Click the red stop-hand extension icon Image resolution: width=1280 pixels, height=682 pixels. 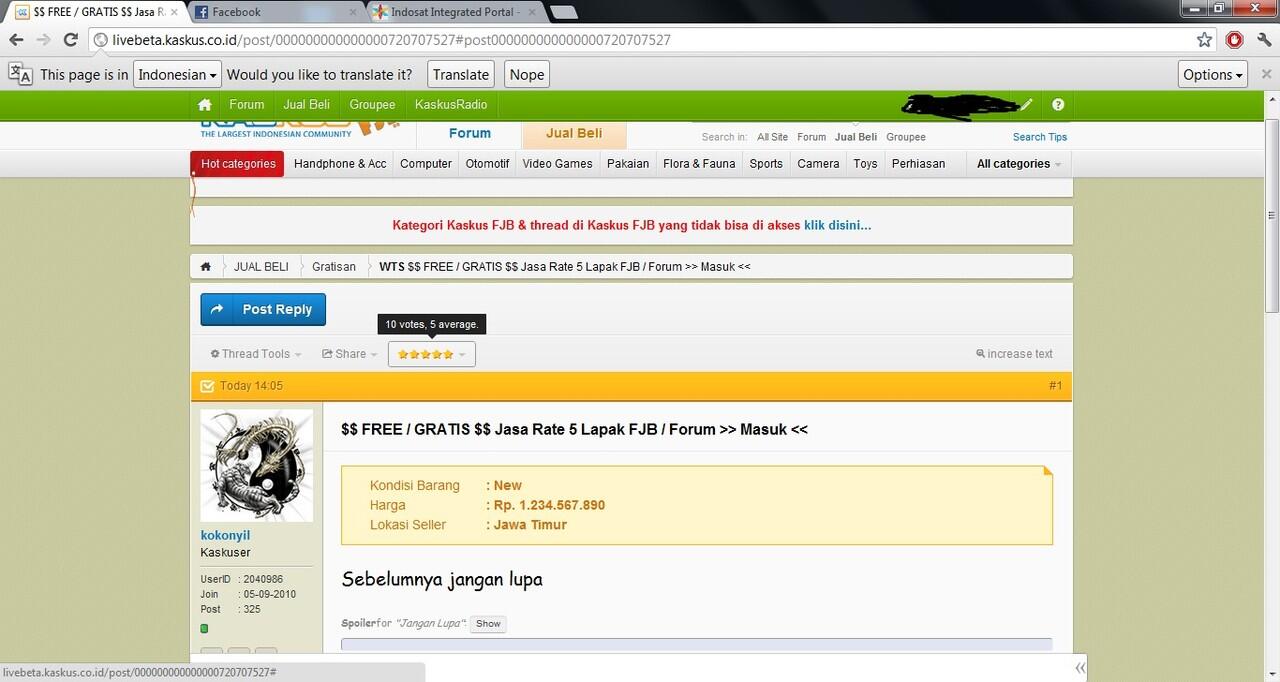click(x=1234, y=40)
